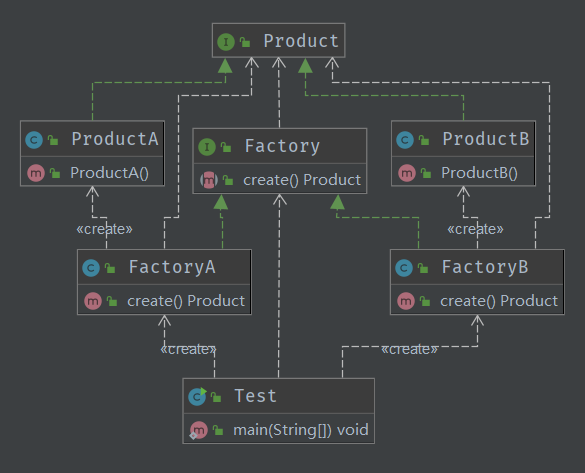Viewport: 585px width, 473px height.
Task: Select the ProductB() constructor row
Action: pos(463,173)
